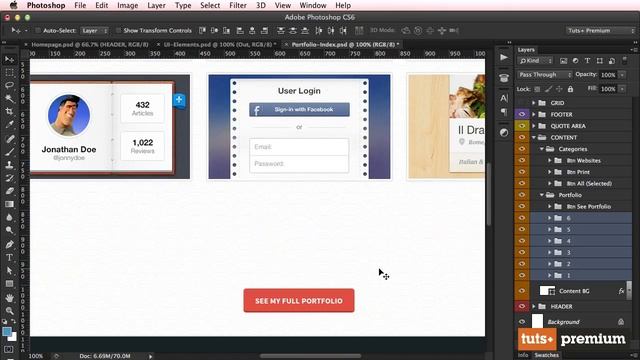Filter layers by pixel layers icon

(563, 61)
